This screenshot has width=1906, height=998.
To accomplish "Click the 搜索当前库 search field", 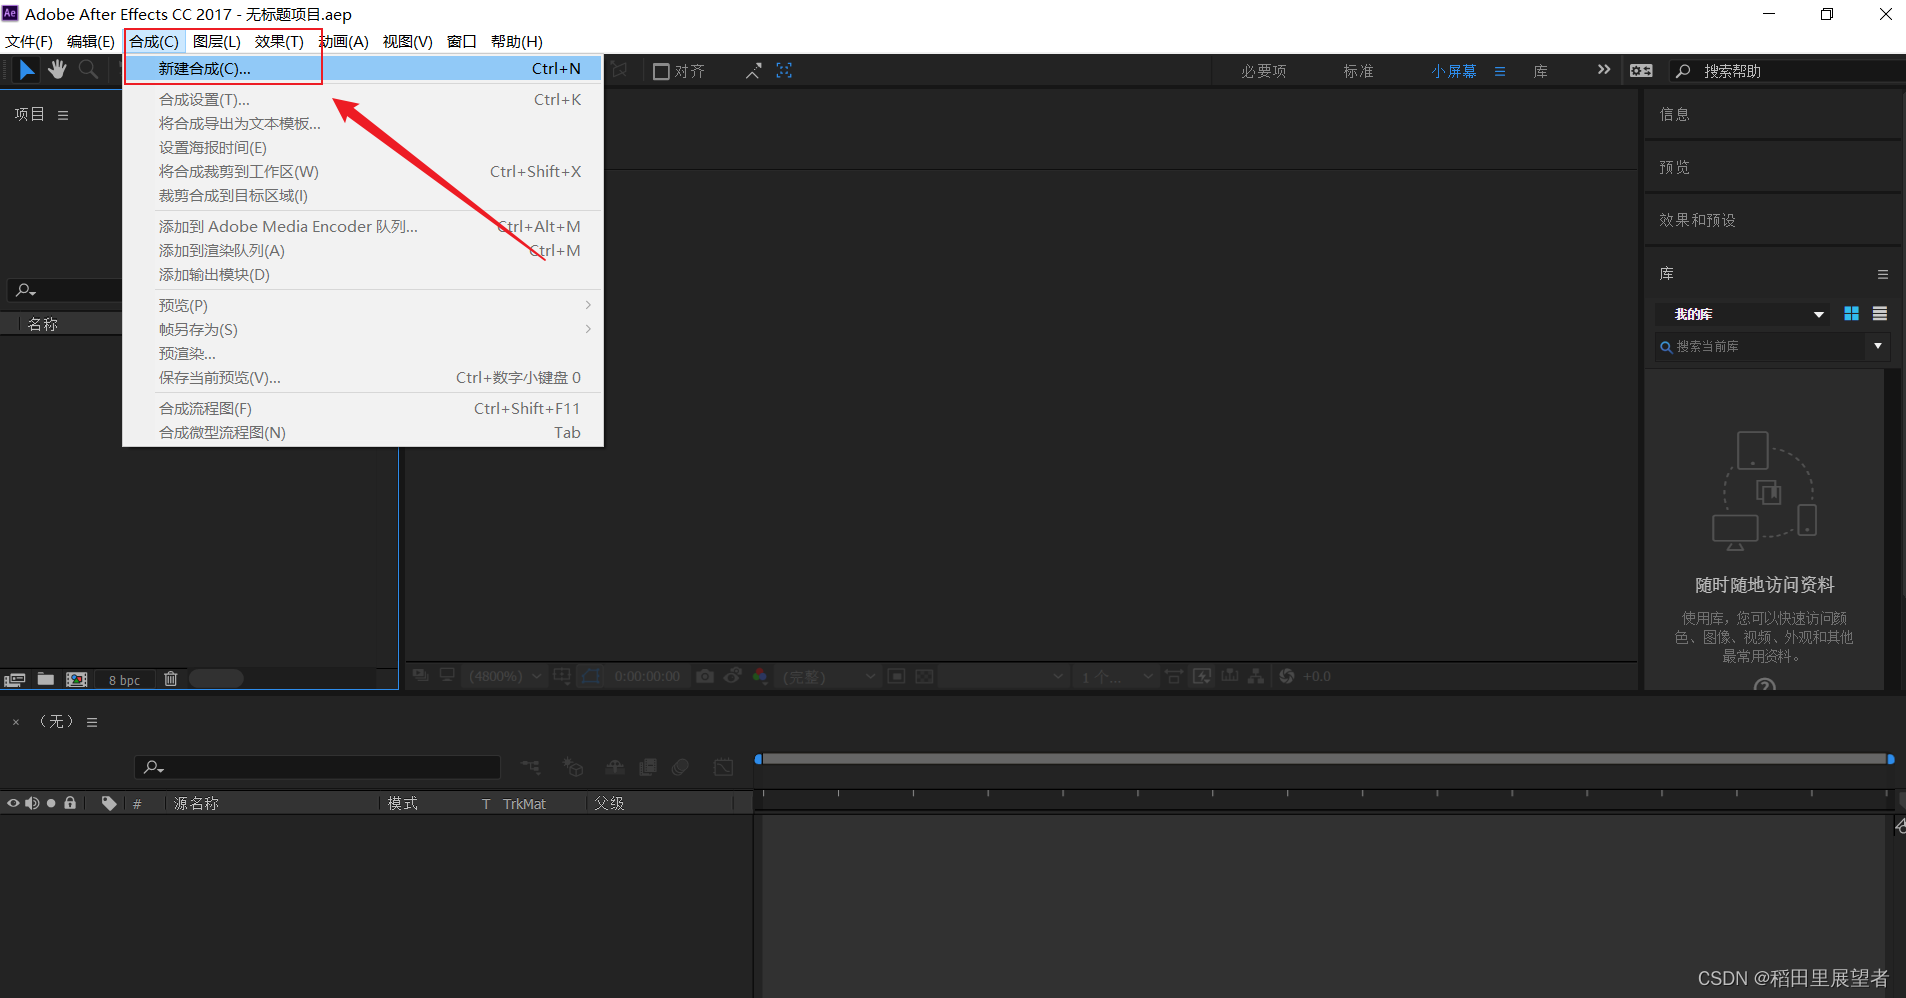I will click(x=1760, y=347).
